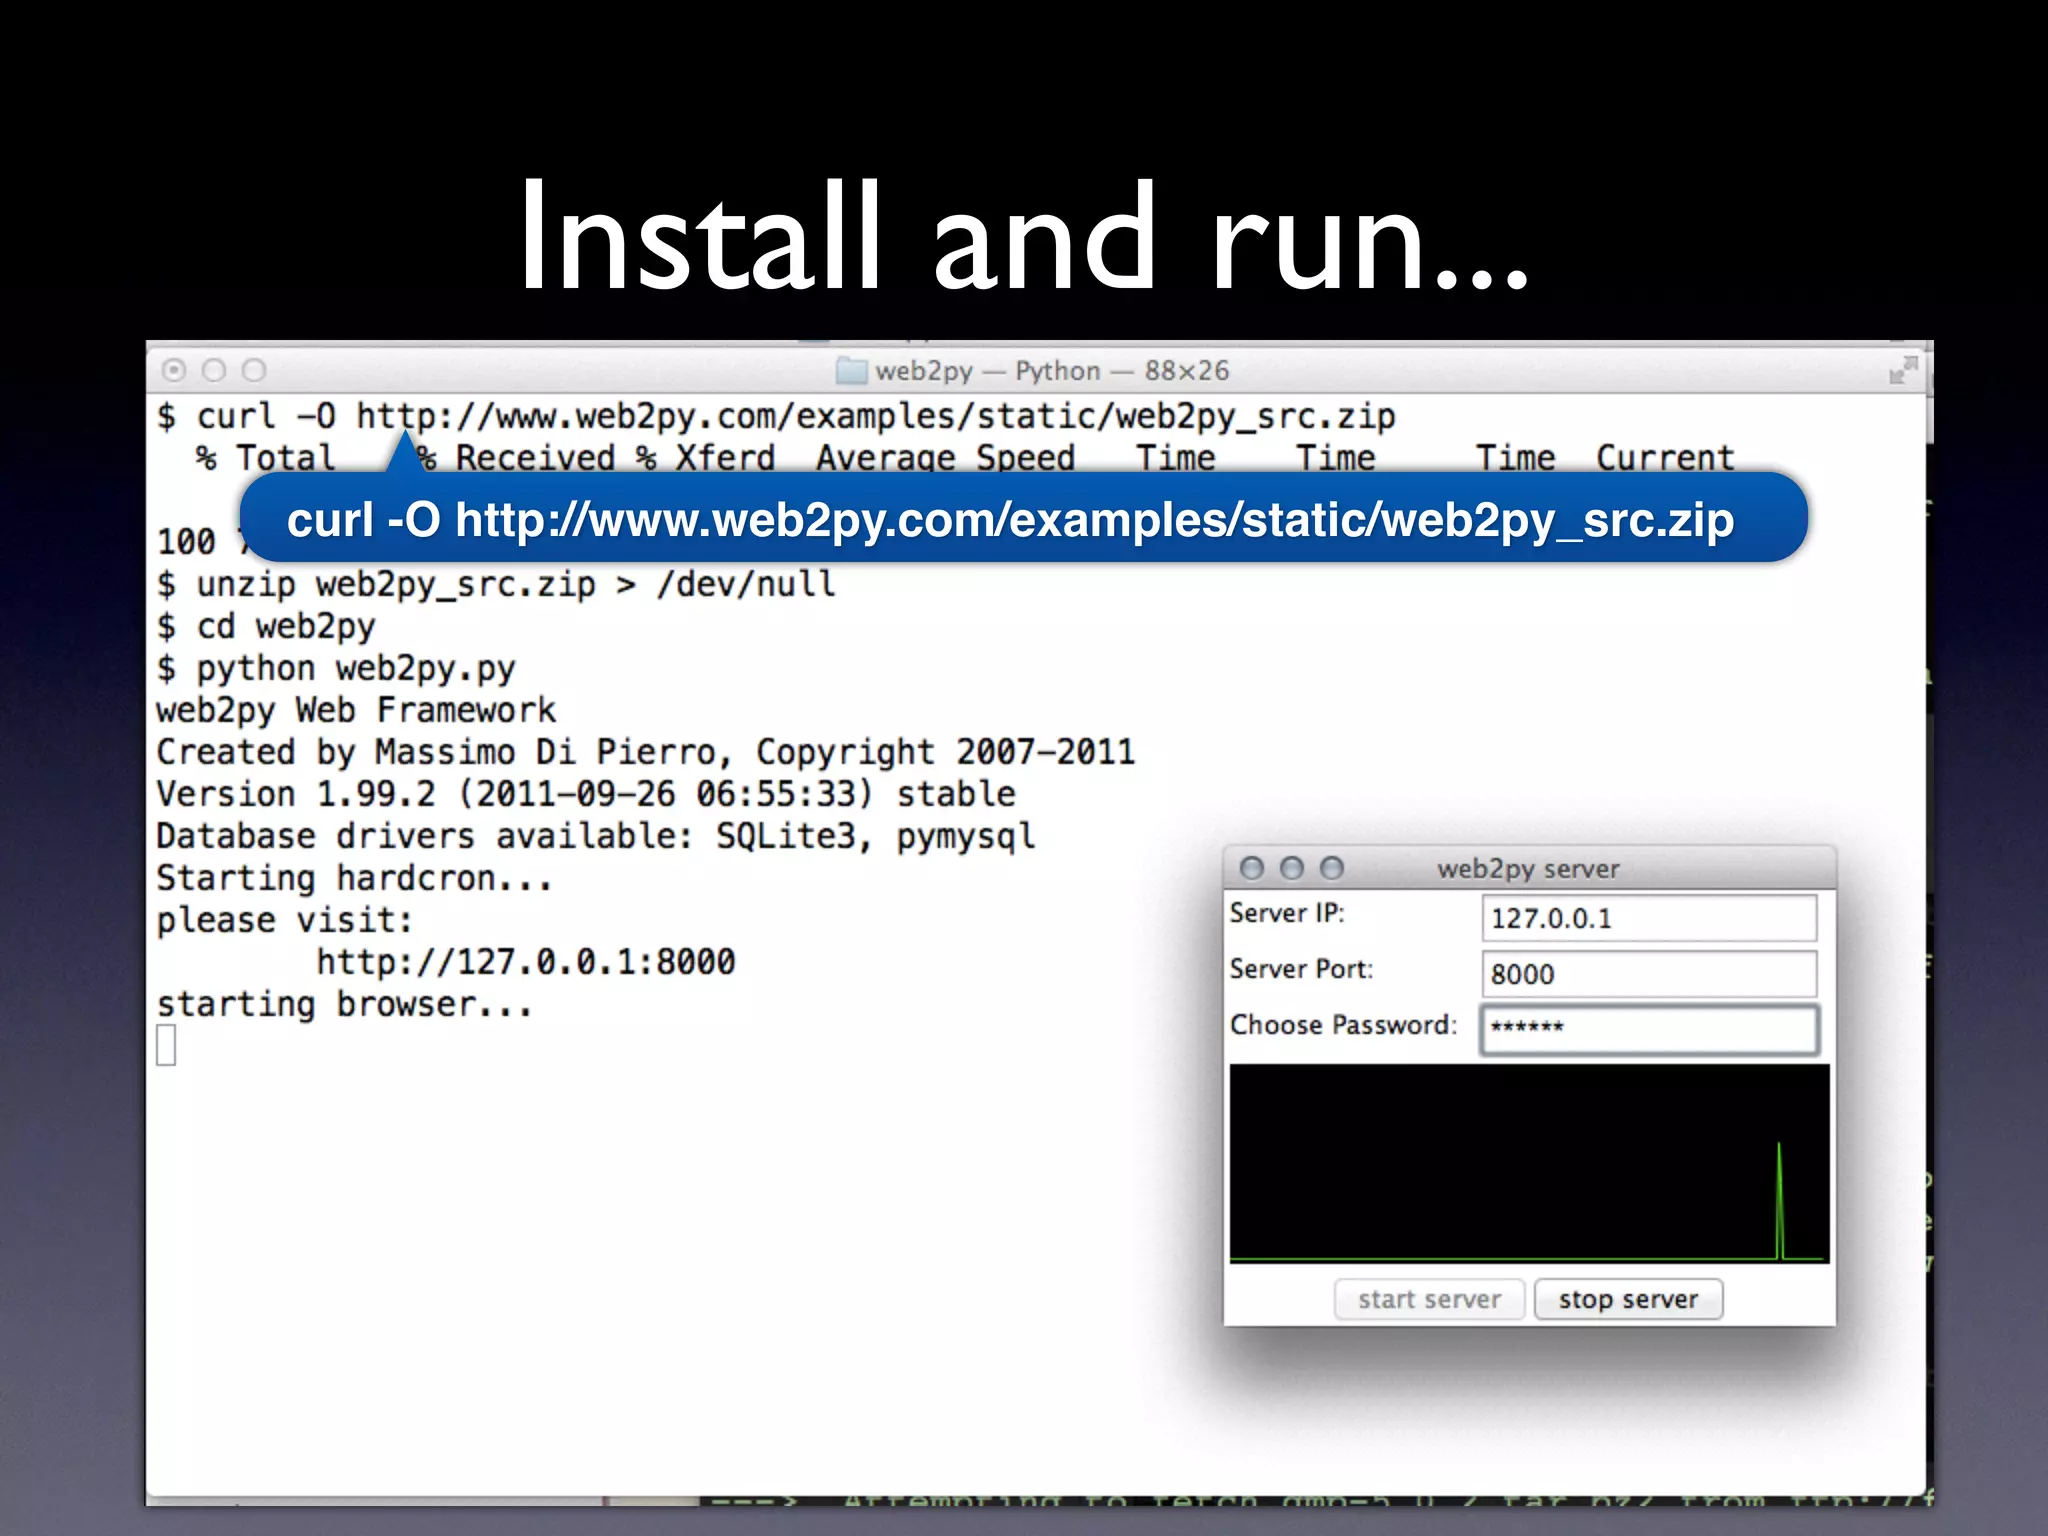
Task: Close the terminal window
Action: click(x=174, y=371)
